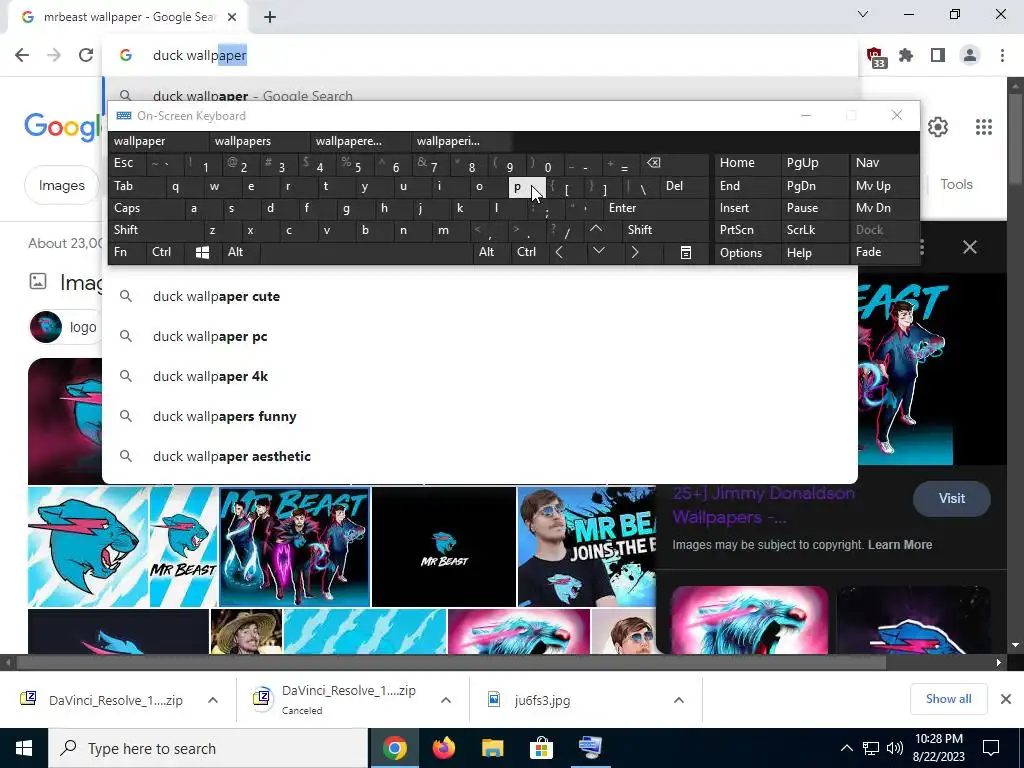1024x768 pixels.
Task: Click the Windows key on On-Screen Keyboard
Action: pos(202,252)
